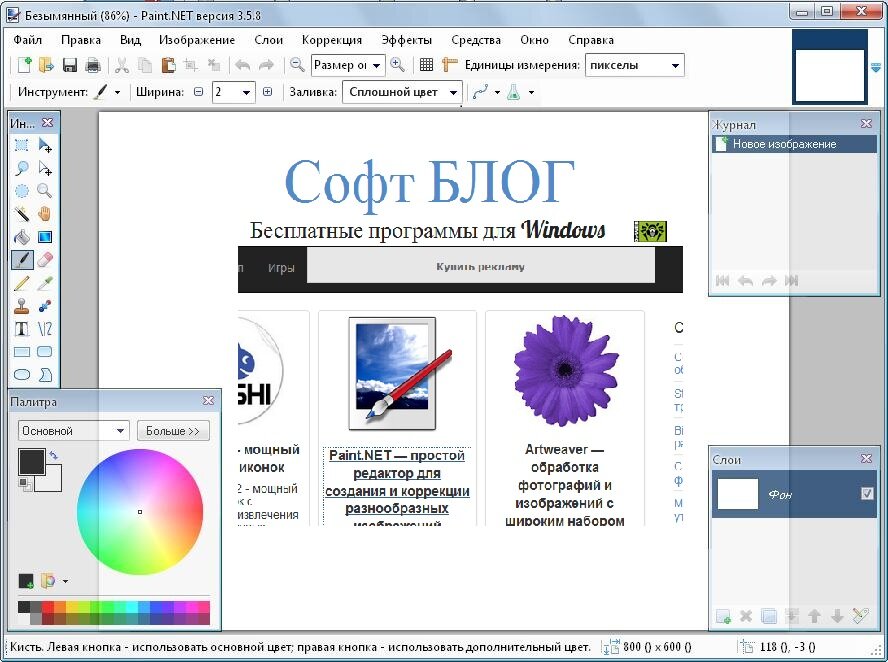Image resolution: width=888 pixels, height=662 pixels.
Task: Click the Paste clipboard icon
Action: 168,65
